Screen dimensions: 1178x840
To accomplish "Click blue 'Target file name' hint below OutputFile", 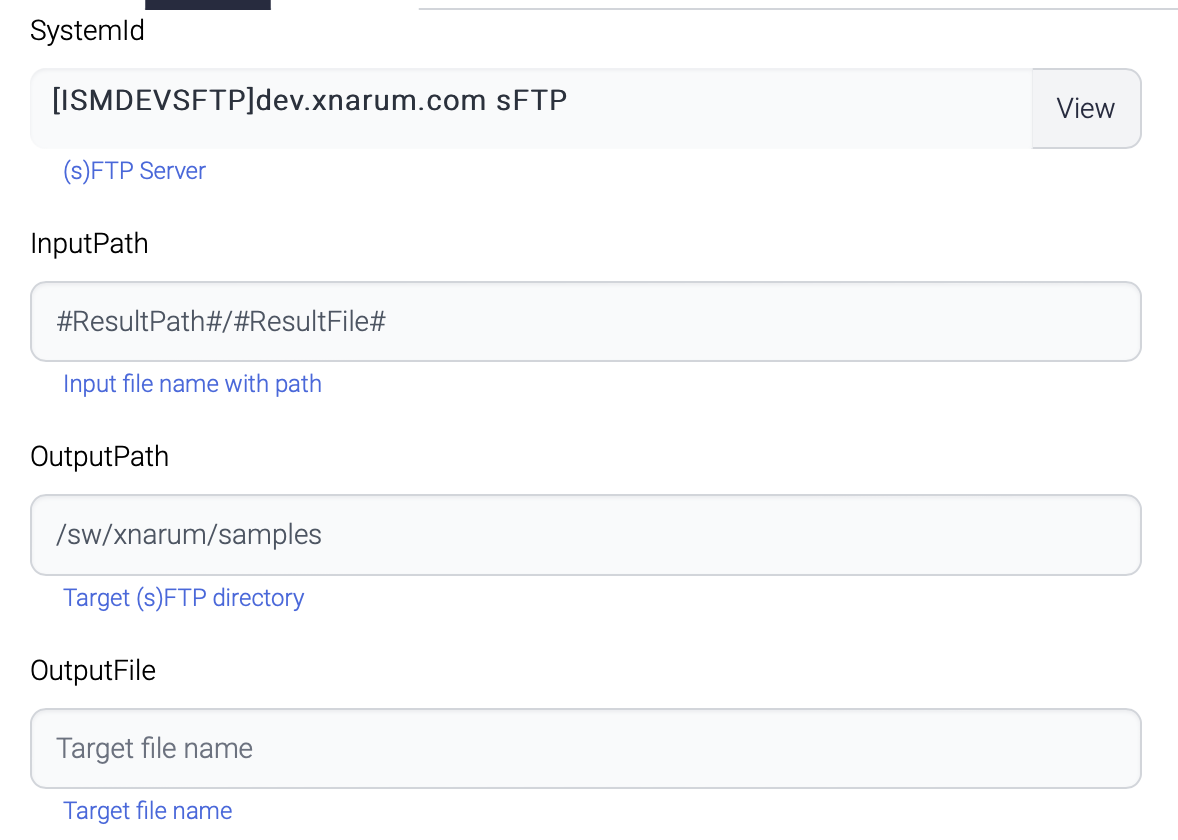I will coord(147,811).
